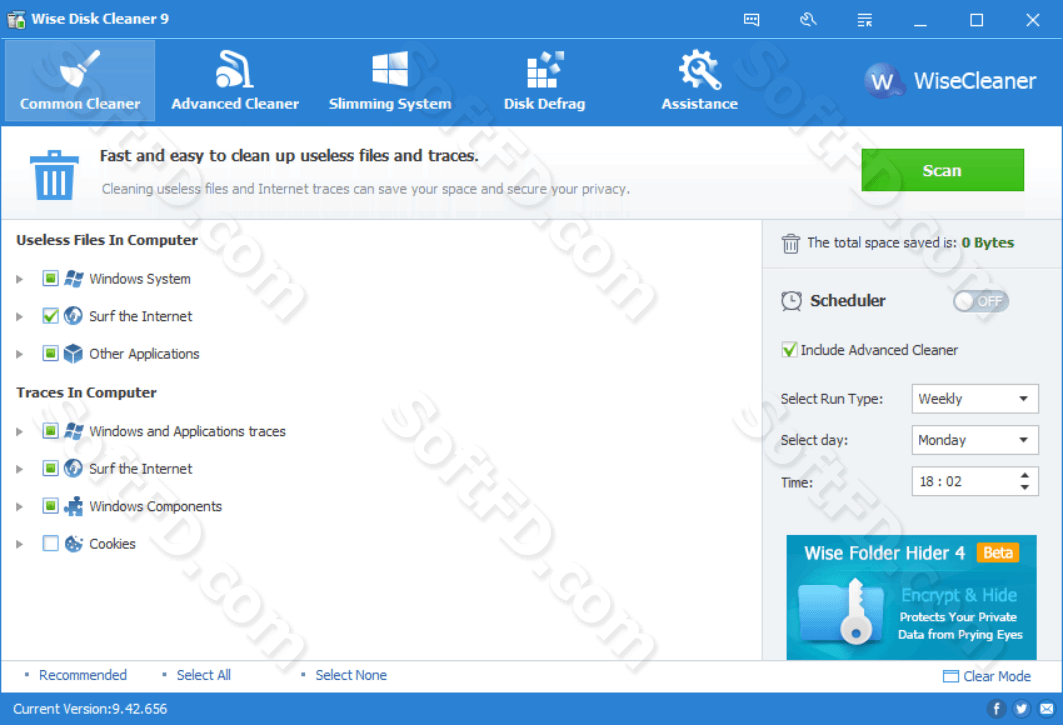Open the Wise Folder Hider 4 banner
1063x725 pixels.
(911, 597)
